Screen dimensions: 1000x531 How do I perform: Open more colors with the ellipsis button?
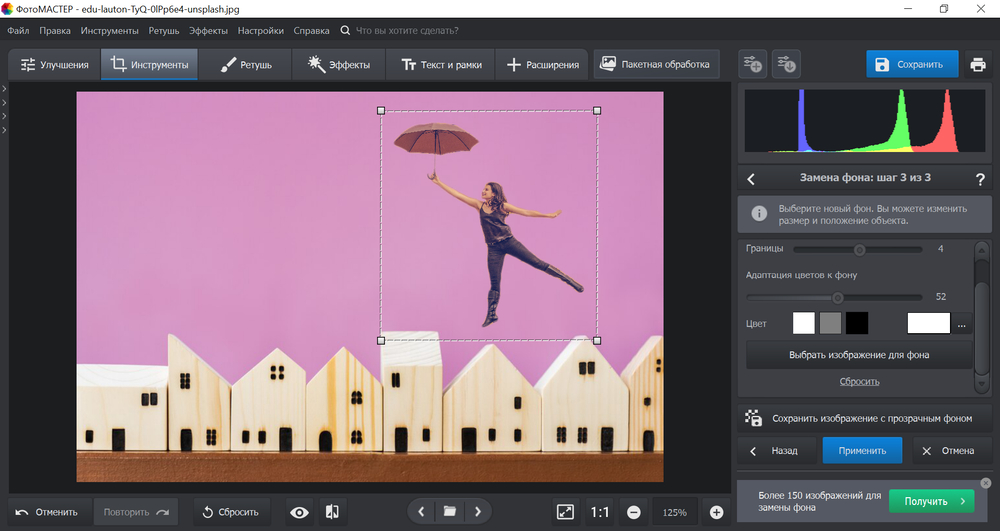(x=961, y=324)
